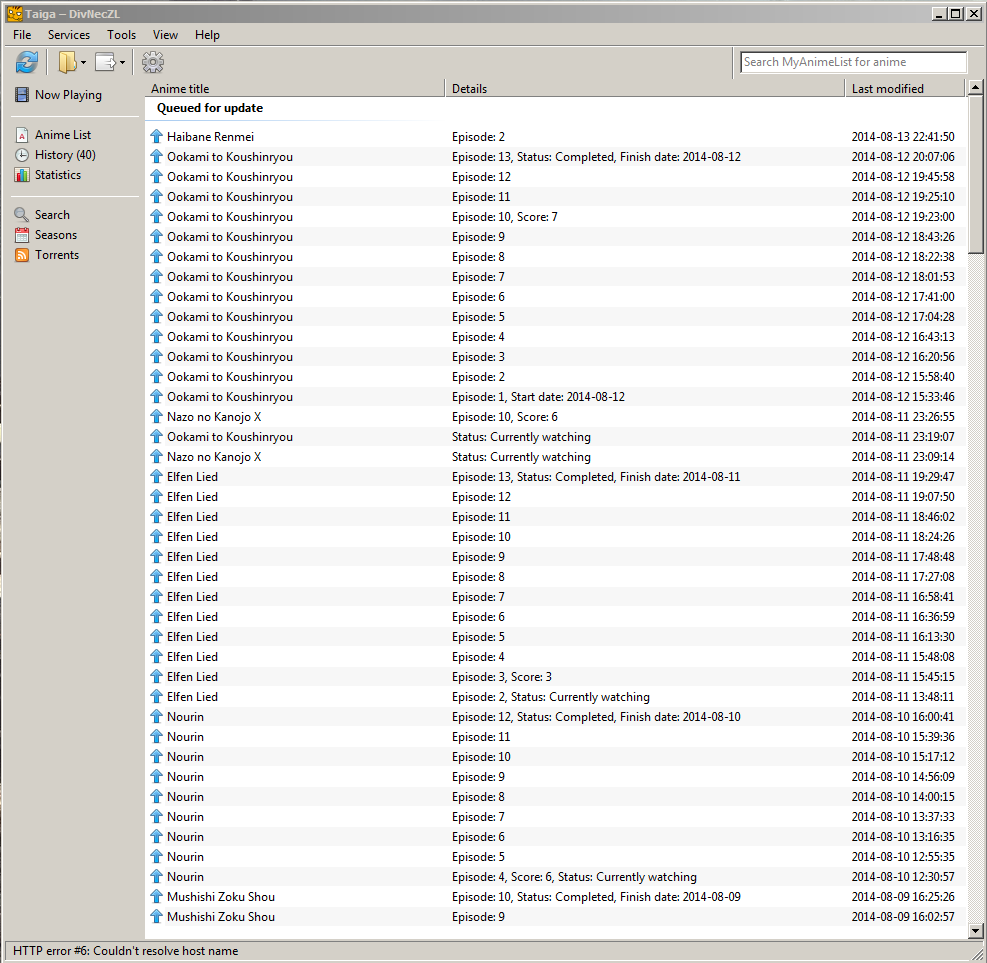This screenshot has height=963, width=987.
Task: Open Anime List in sidebar
Action: [63, 135]
